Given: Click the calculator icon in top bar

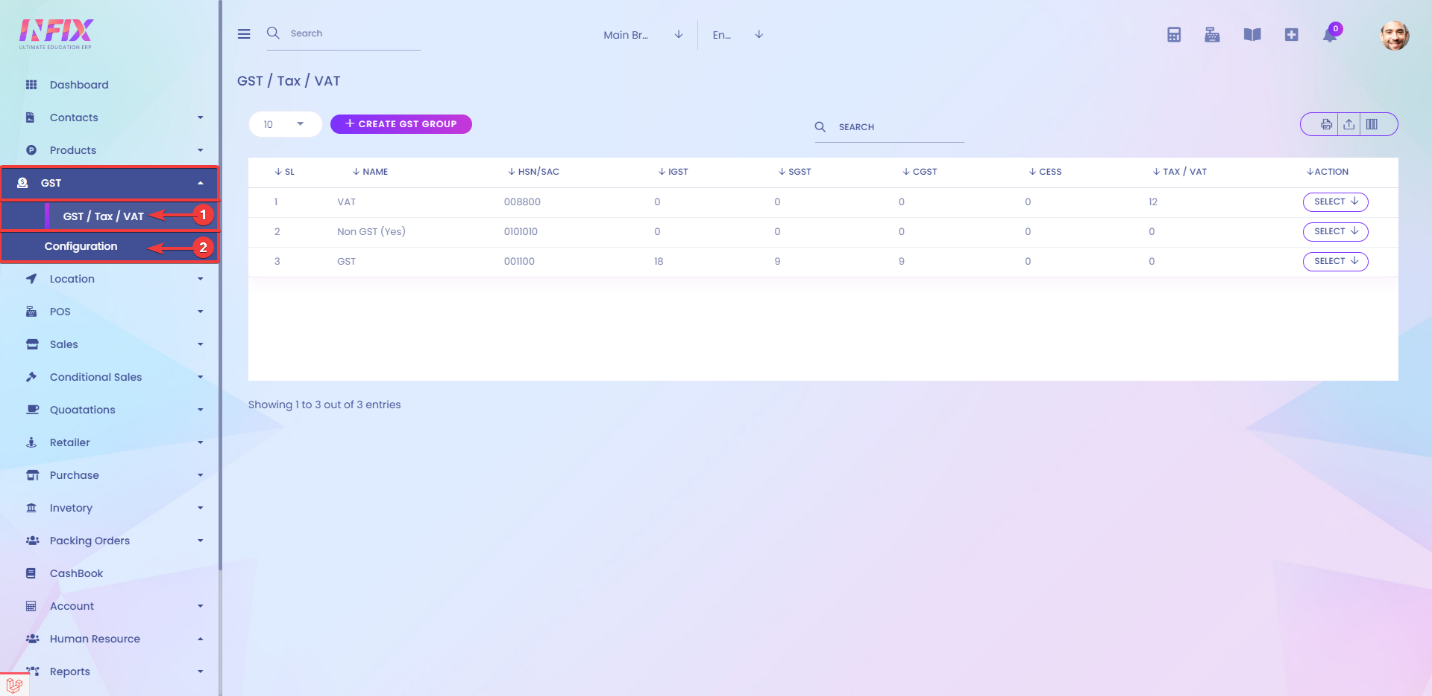Looking at the screenshot, I should [x=1174, y=35].
